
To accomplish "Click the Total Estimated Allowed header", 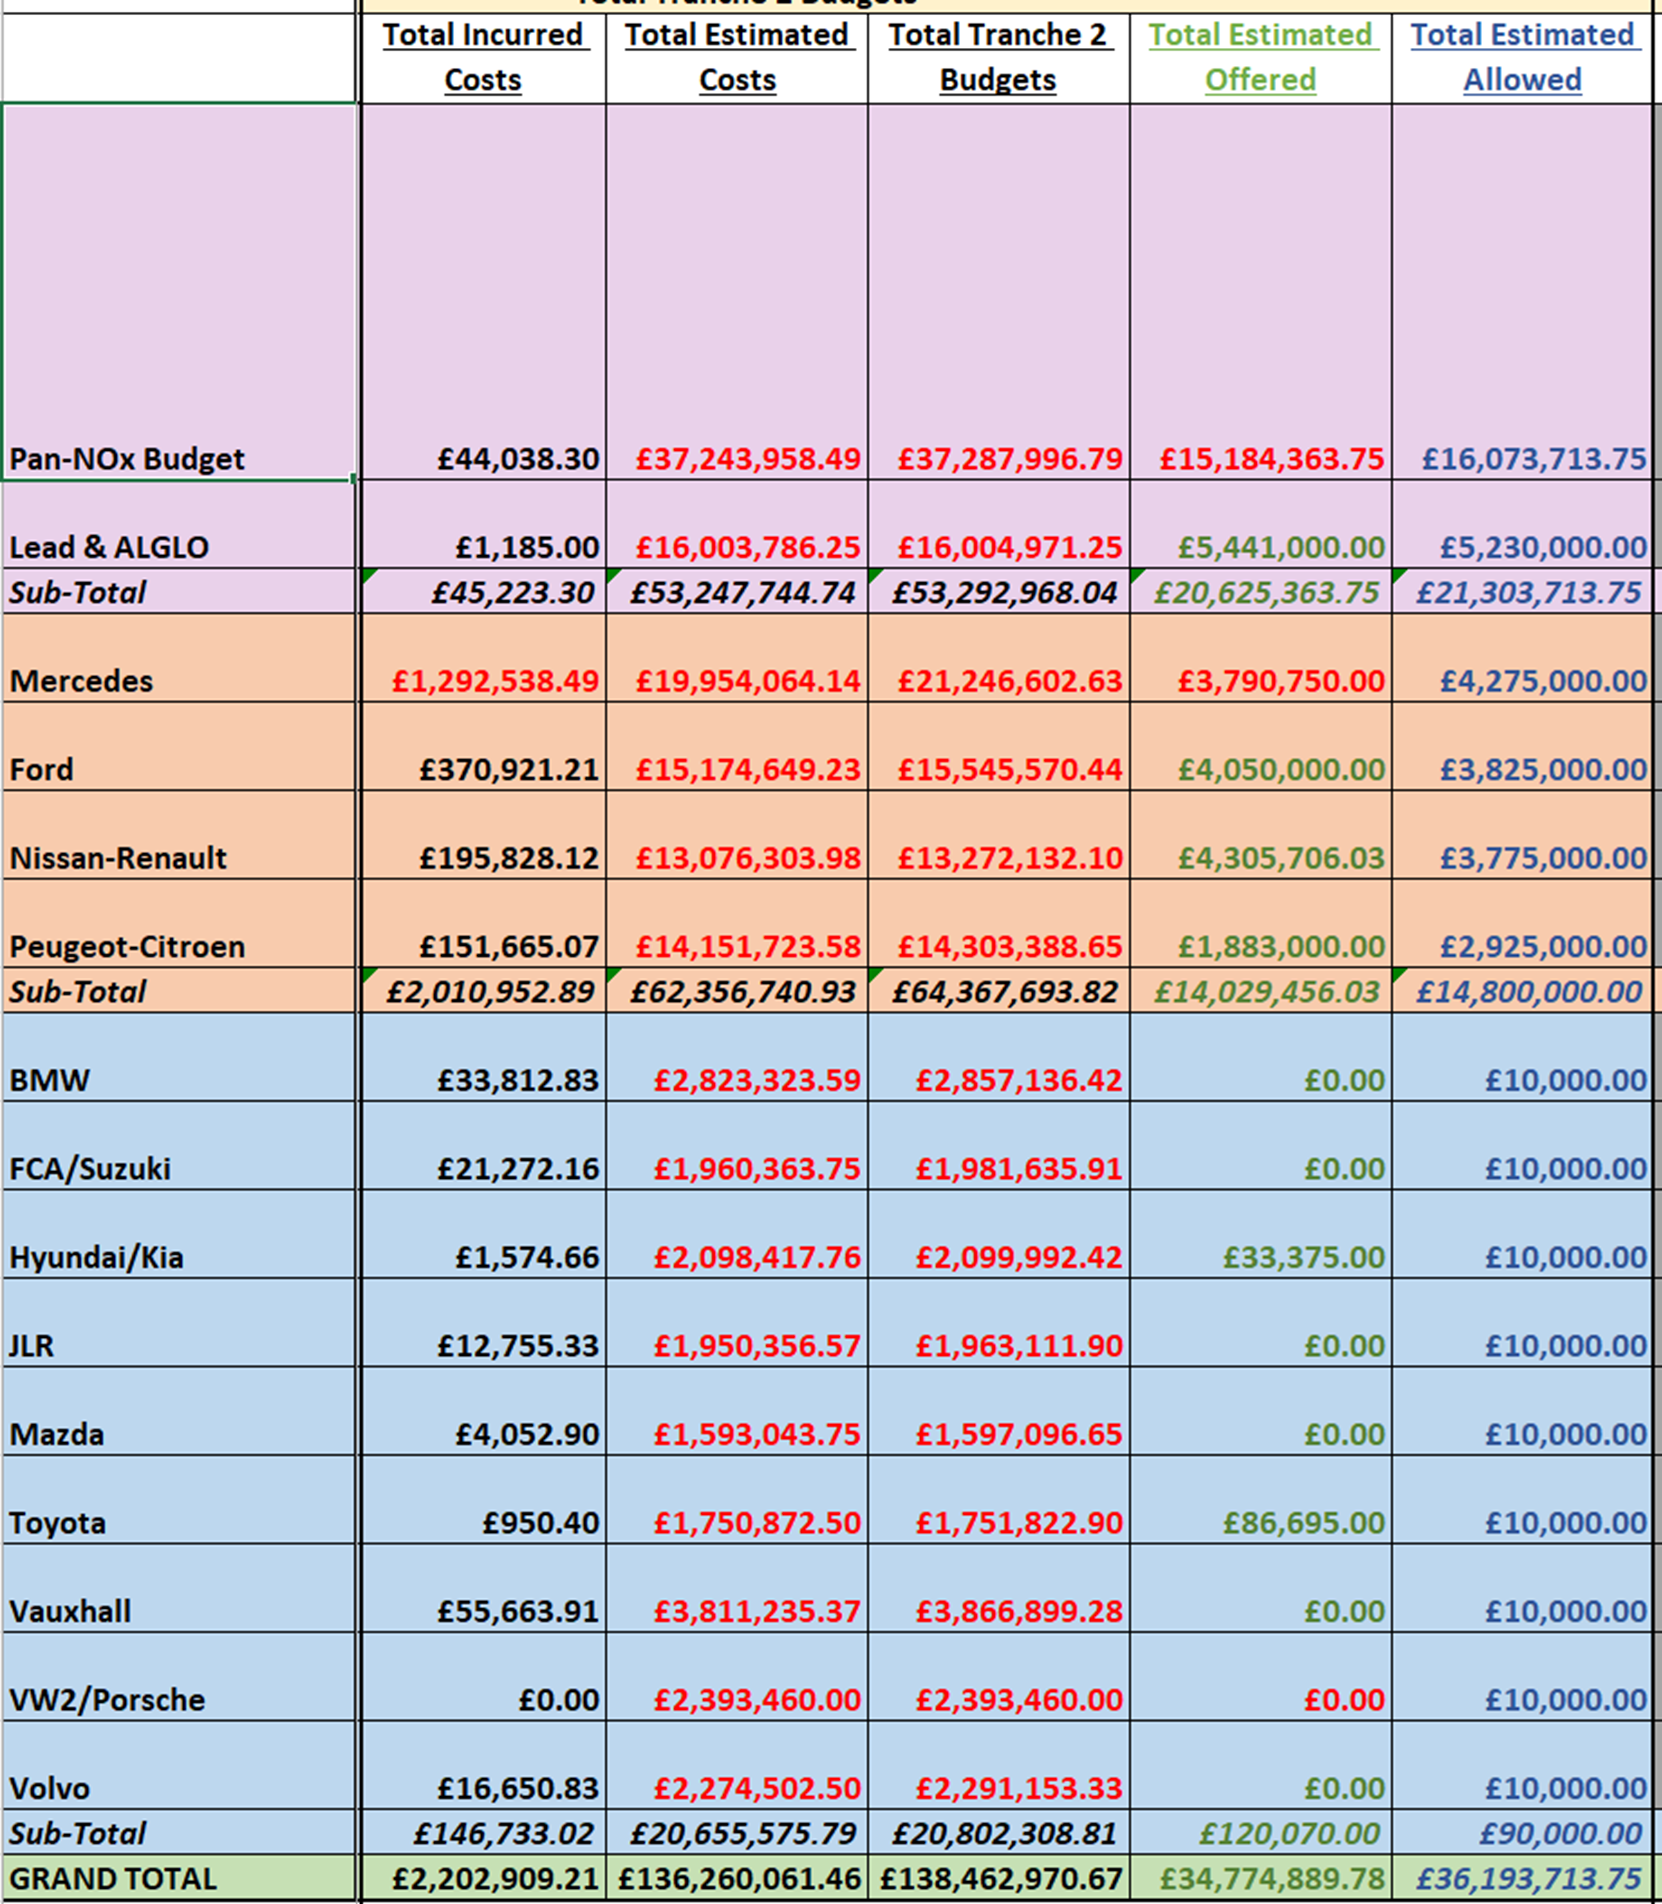I will [x=1522, y=57].
